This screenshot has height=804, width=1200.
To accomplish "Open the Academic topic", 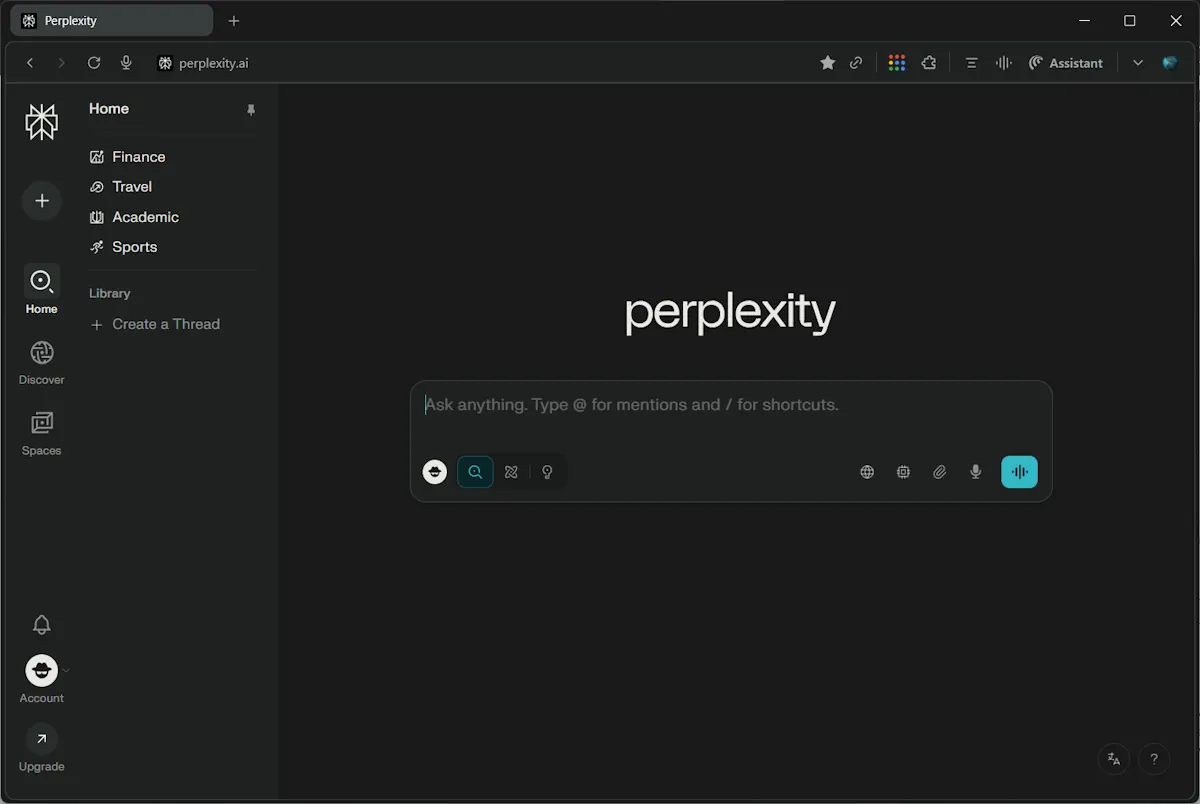I will pos(134,217).
